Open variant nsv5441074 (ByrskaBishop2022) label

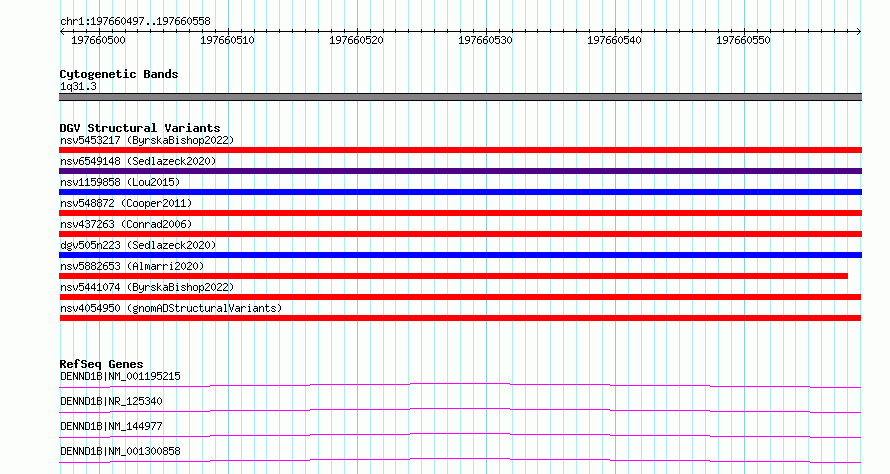point(147,287)
